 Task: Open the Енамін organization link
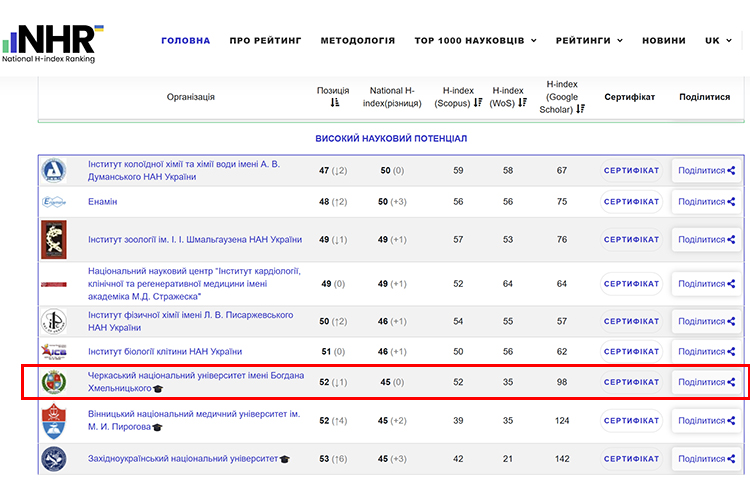pos(102,202)
